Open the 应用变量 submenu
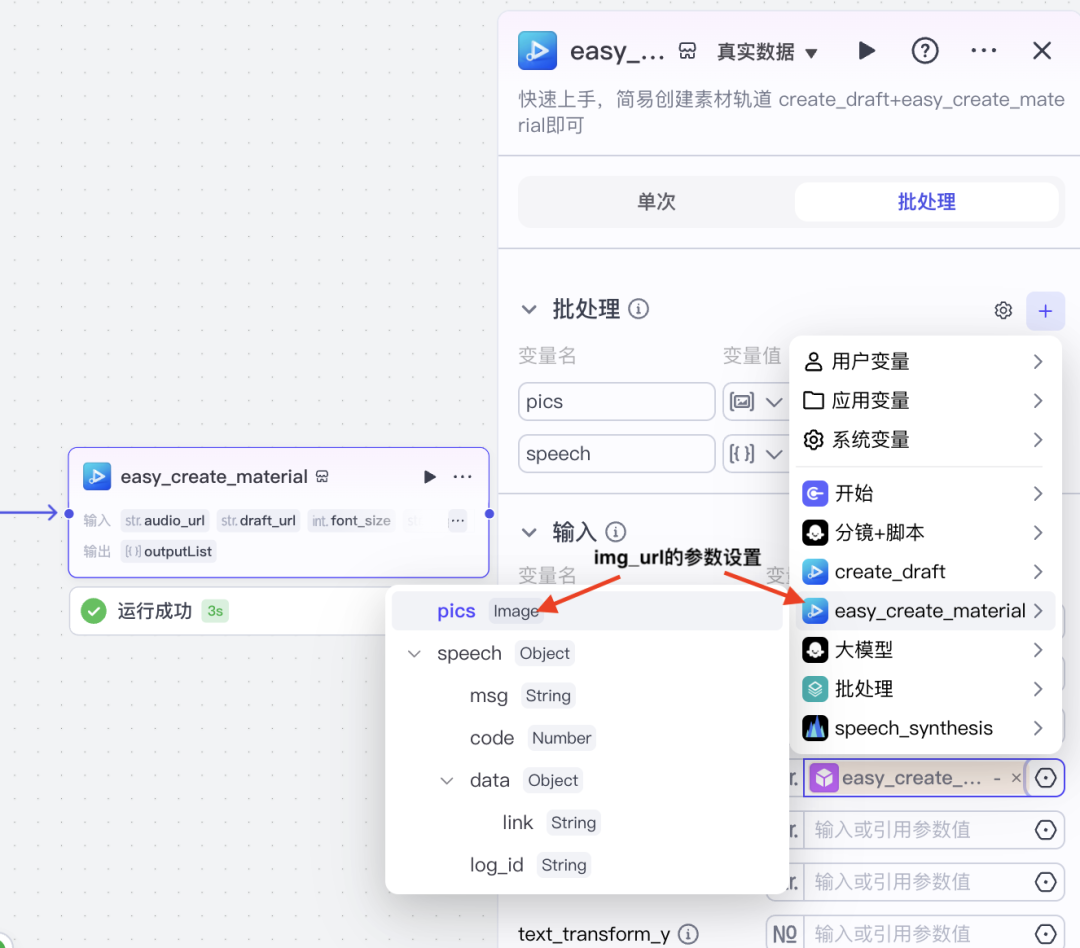 point(924,401)
